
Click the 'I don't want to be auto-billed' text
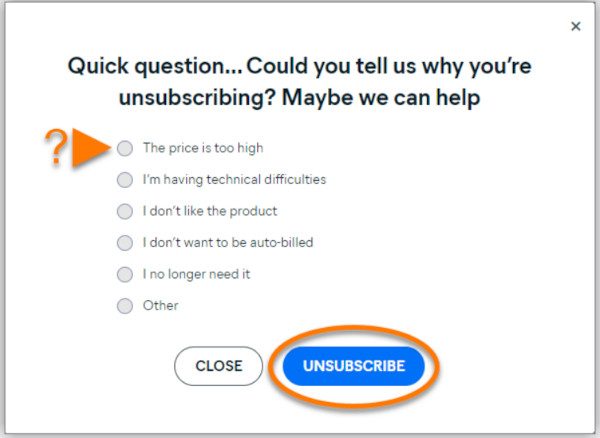point(228,243)
